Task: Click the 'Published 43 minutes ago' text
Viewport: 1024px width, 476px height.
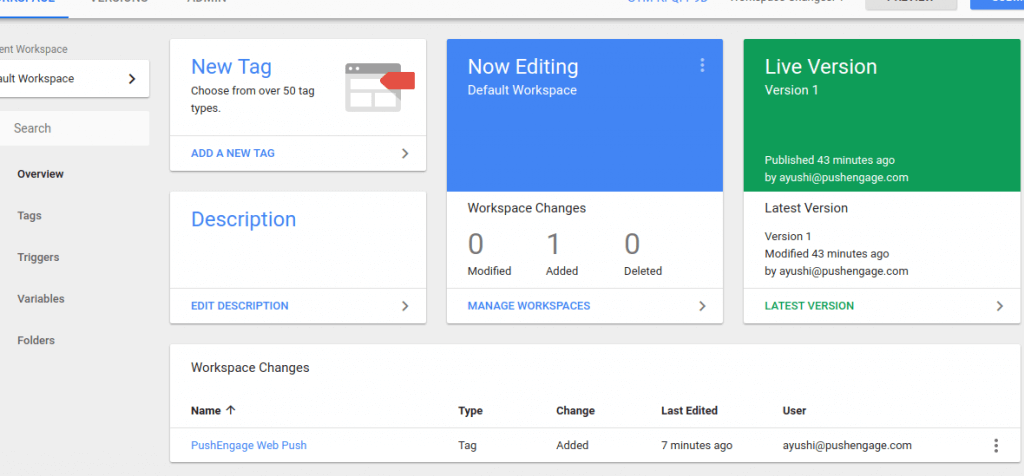Action: [830, 160]
